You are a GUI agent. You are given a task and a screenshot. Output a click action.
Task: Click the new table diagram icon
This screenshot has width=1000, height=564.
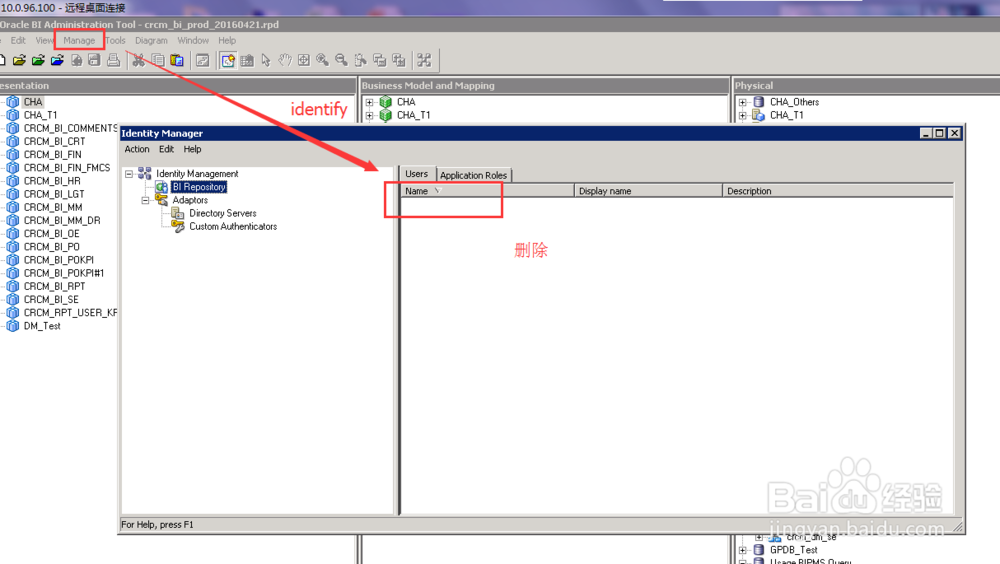click(247, 61)
